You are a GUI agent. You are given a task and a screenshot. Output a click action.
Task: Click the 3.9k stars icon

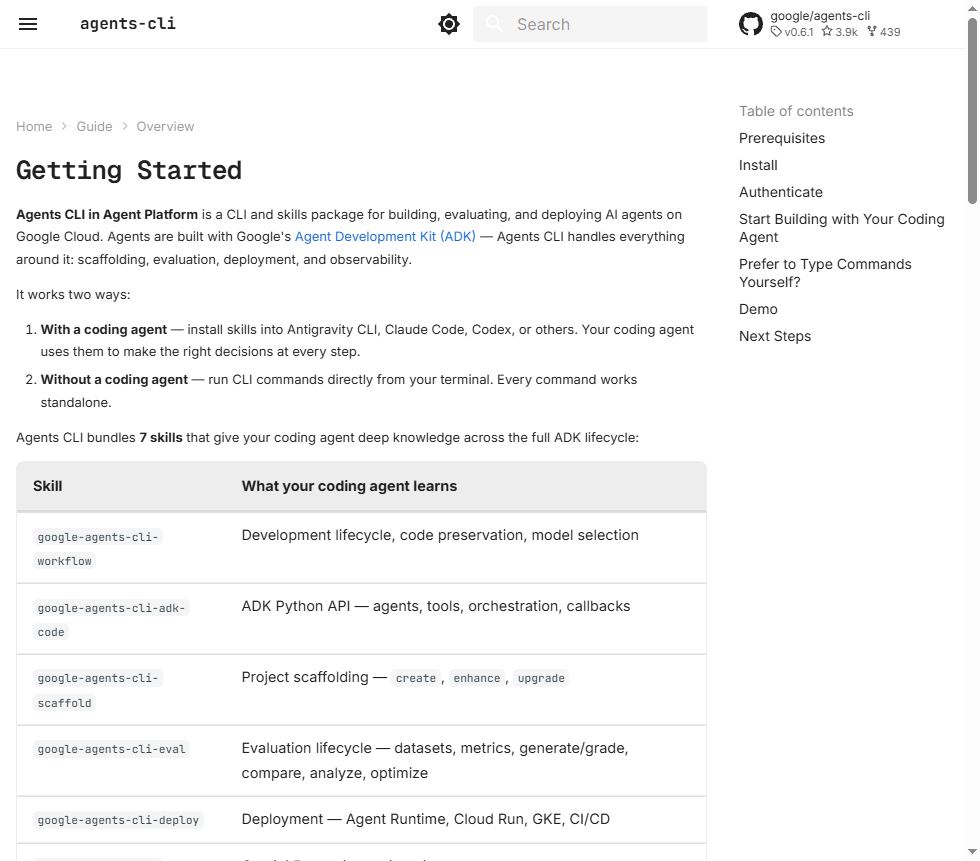827,31
